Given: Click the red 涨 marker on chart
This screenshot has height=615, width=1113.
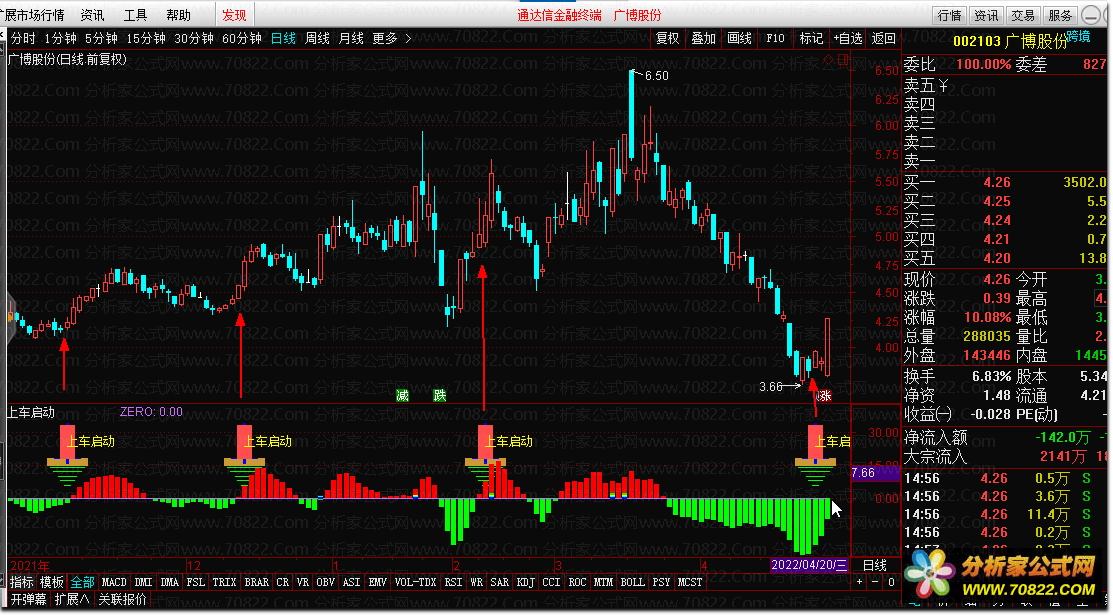Looking at the screenshot, I should coord(824,396).
